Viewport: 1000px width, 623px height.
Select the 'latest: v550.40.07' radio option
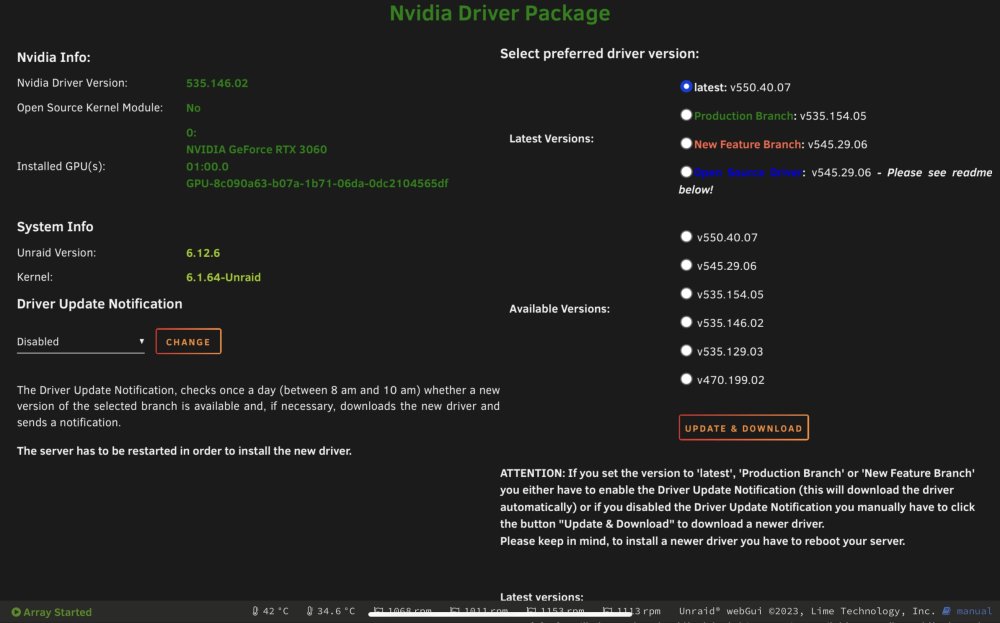pos(686,86)
